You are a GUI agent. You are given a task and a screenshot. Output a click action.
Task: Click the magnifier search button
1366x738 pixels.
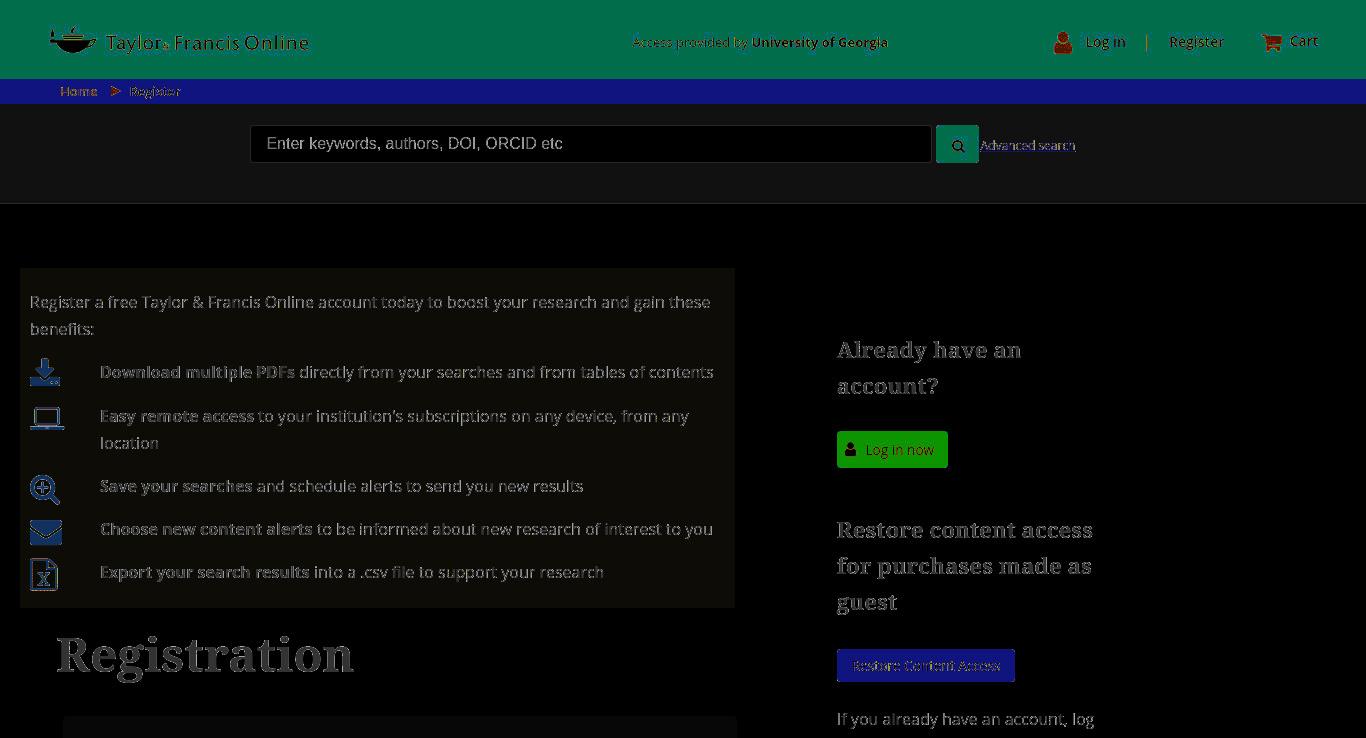(x=957, y=145)
